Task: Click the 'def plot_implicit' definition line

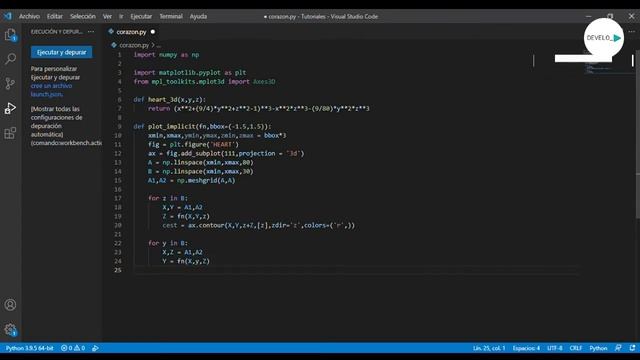Action: coord(202,127)
